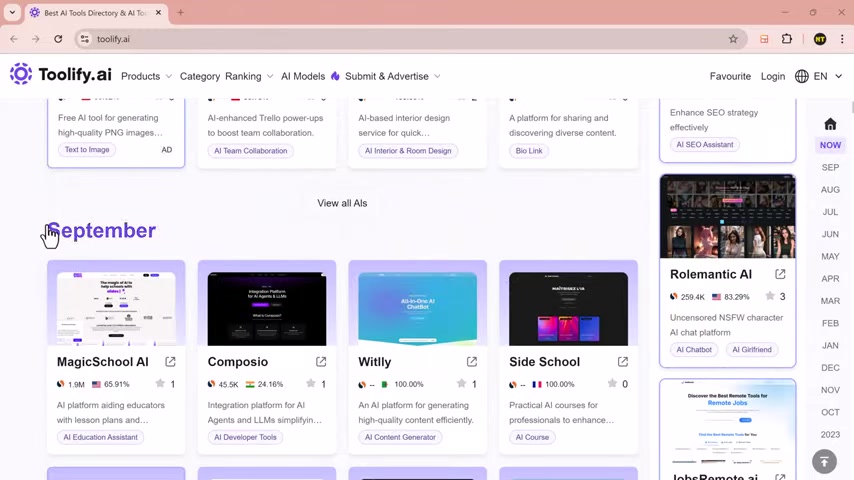The height and width of the screenshot is (480, 854).
Task: Click the Bio Link tag
Action: tap(529, 151)
